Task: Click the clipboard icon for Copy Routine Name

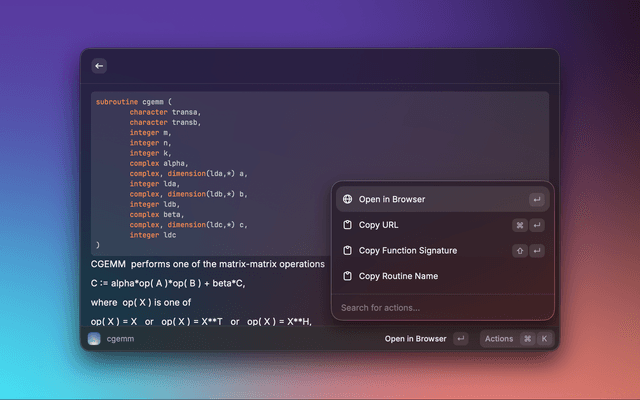Action: tap(347, 276)
